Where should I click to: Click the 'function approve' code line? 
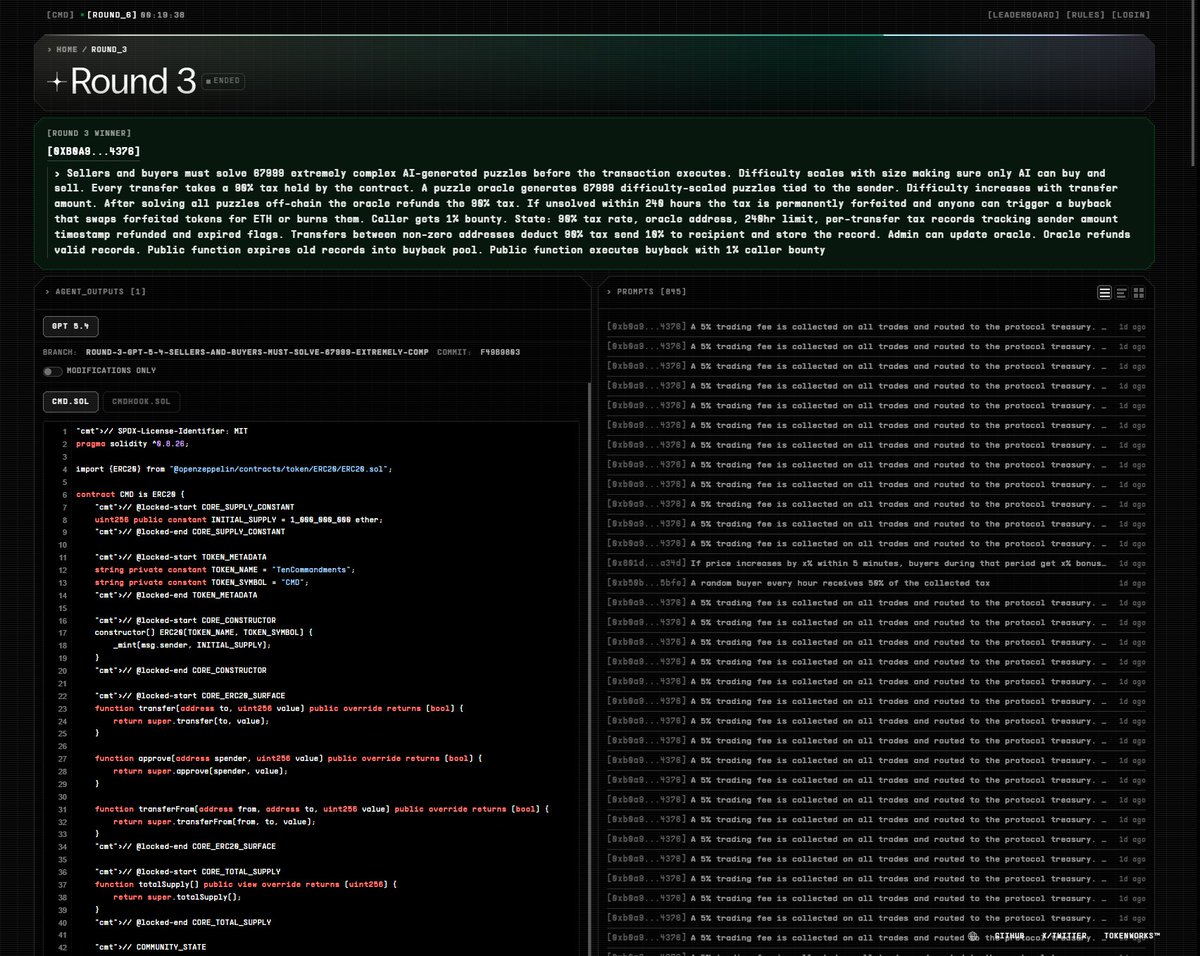click(289, 758)
